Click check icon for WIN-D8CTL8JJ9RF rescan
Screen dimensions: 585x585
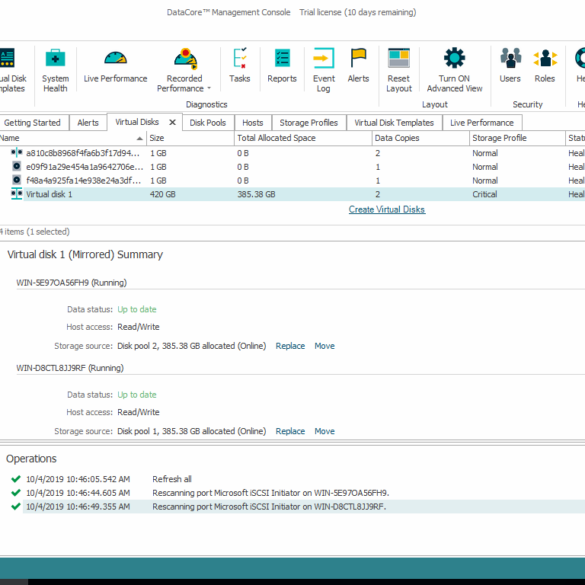click(x=16, y=506)
